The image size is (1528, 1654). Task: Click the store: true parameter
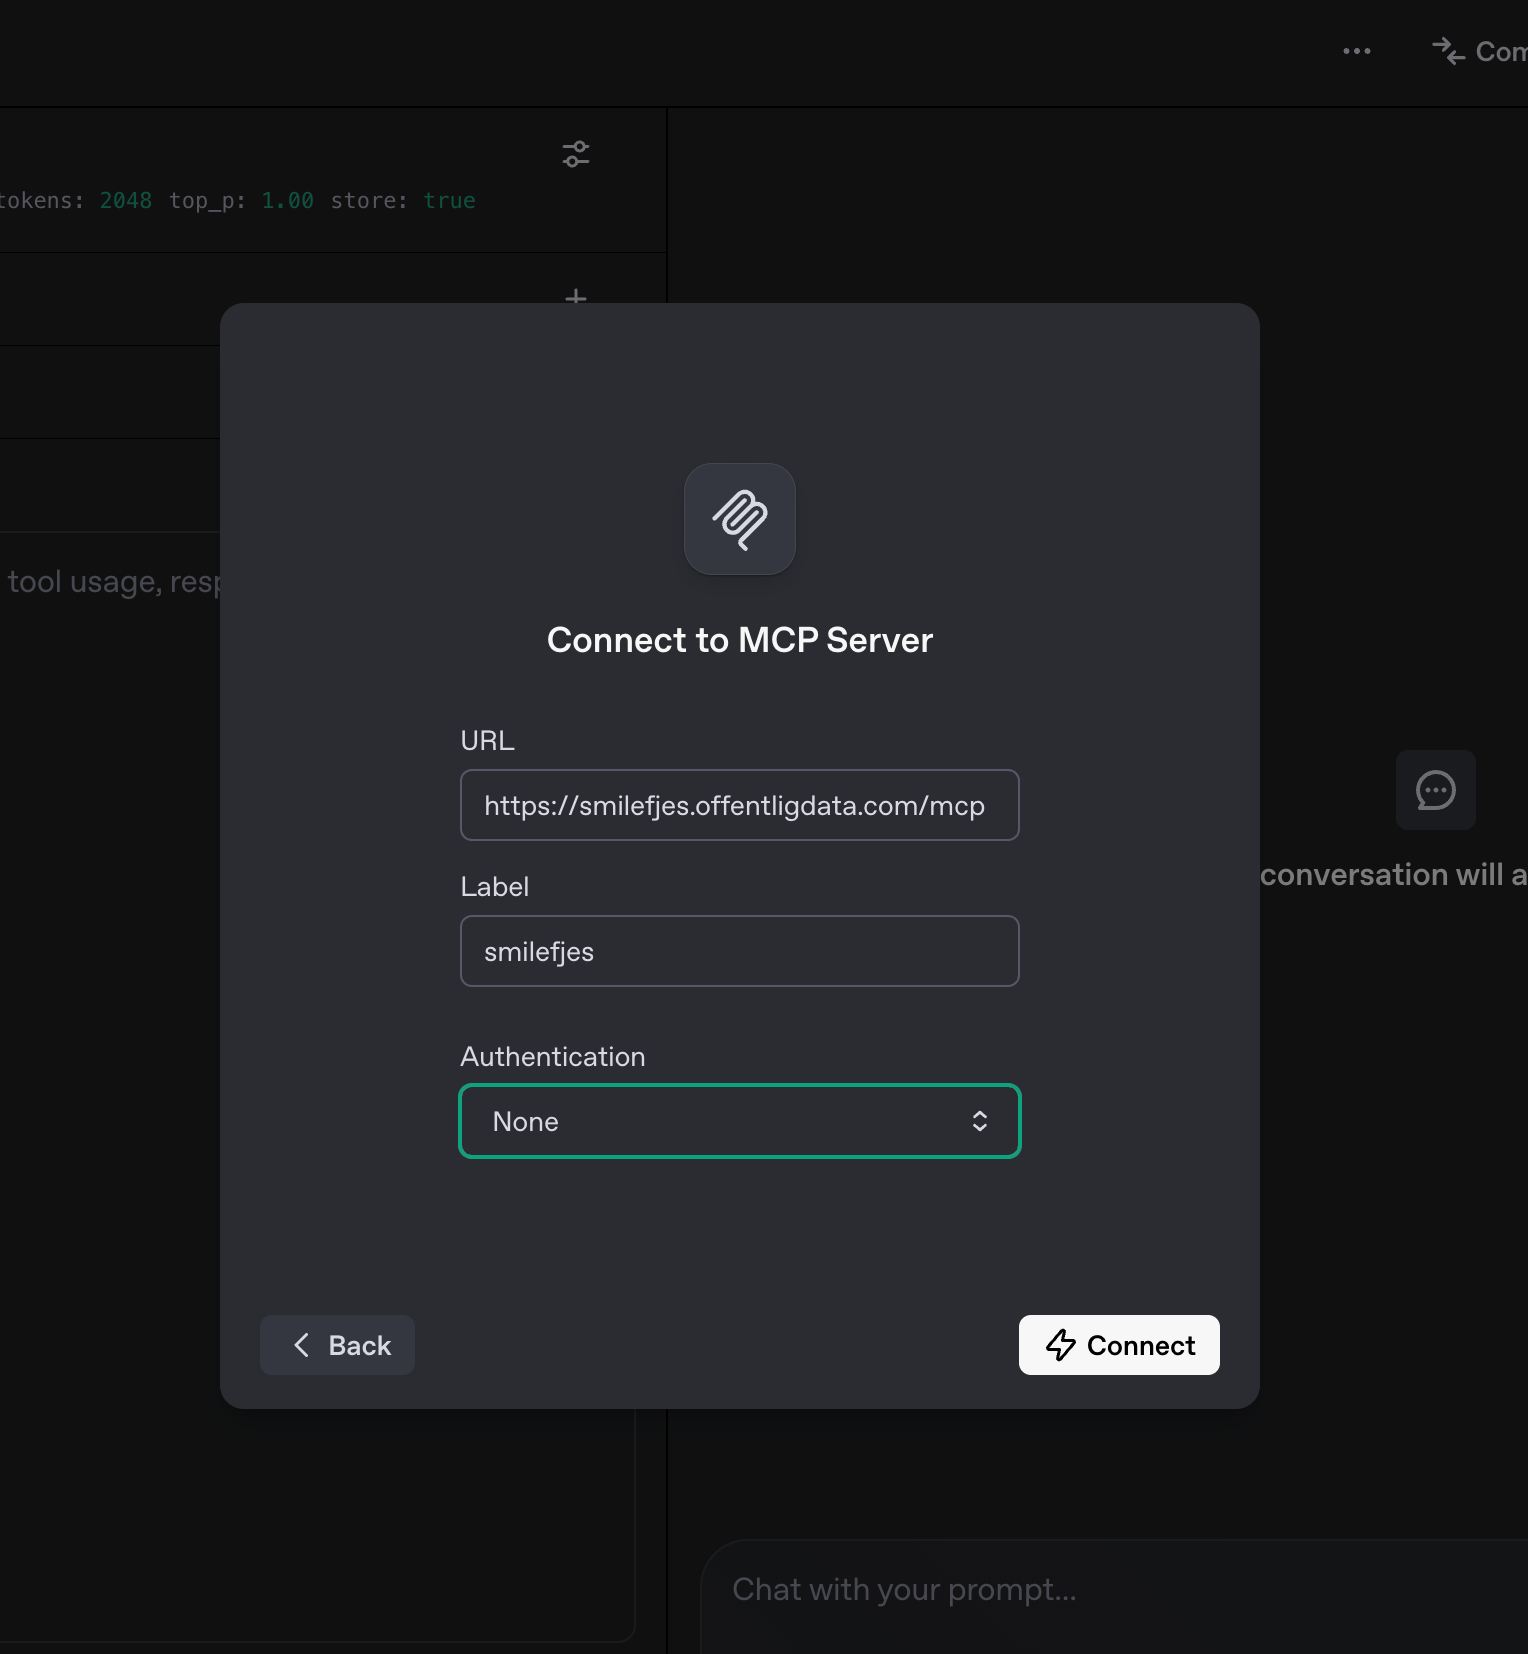click(x=403, y=201)
